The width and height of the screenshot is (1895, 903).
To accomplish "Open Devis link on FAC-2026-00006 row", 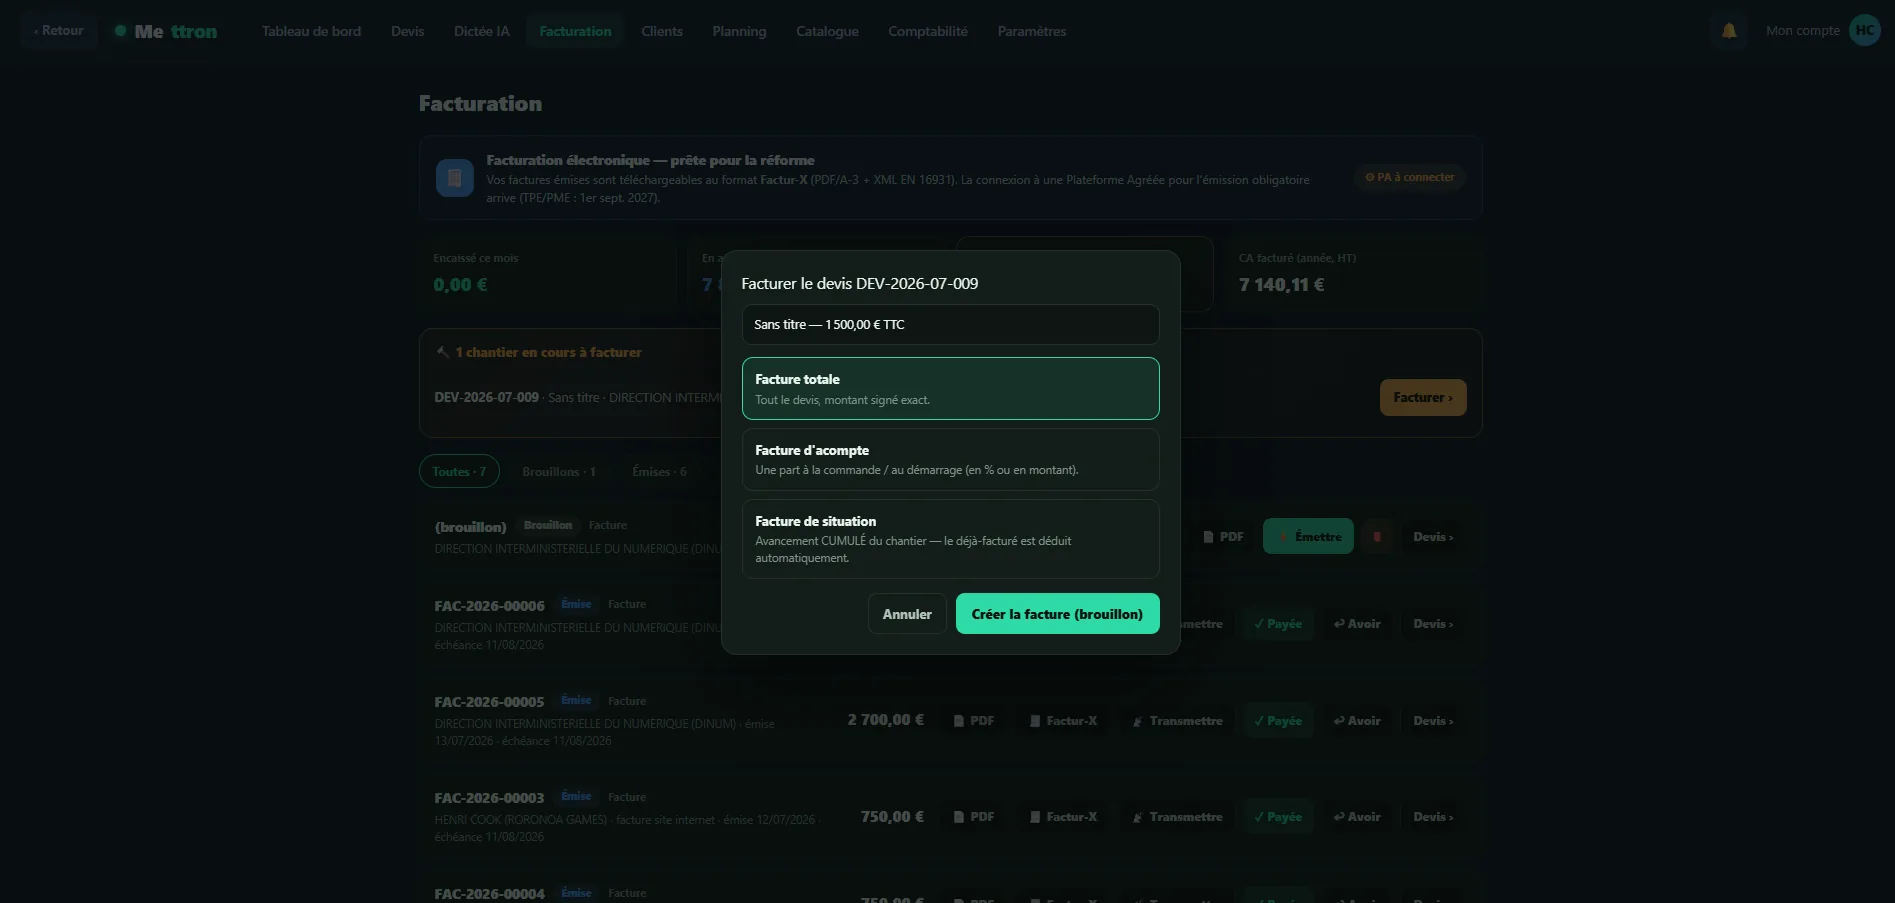I will pos(1433,624).
